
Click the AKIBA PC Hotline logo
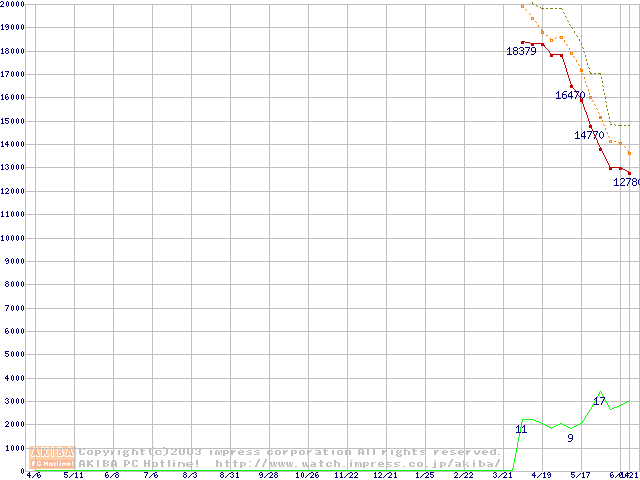click(53, 457)
